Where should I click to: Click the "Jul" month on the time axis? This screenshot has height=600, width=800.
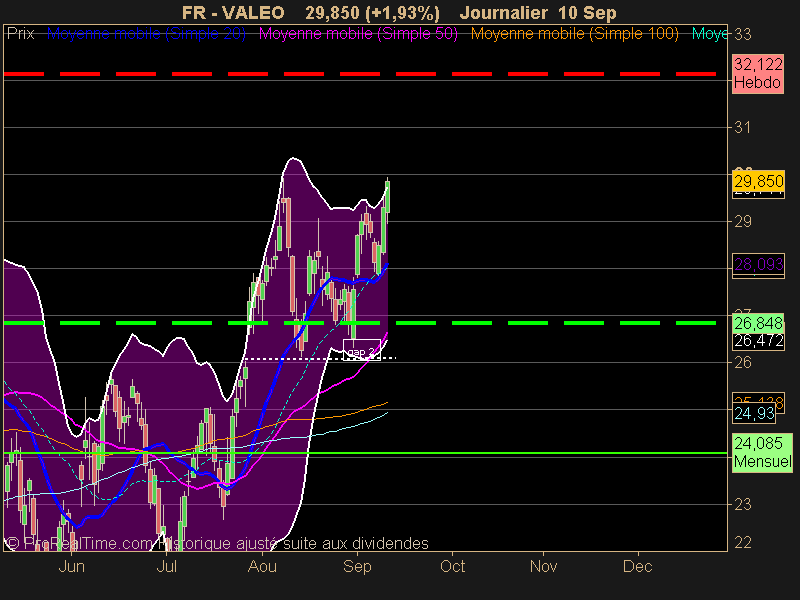(x=166, y=566)
